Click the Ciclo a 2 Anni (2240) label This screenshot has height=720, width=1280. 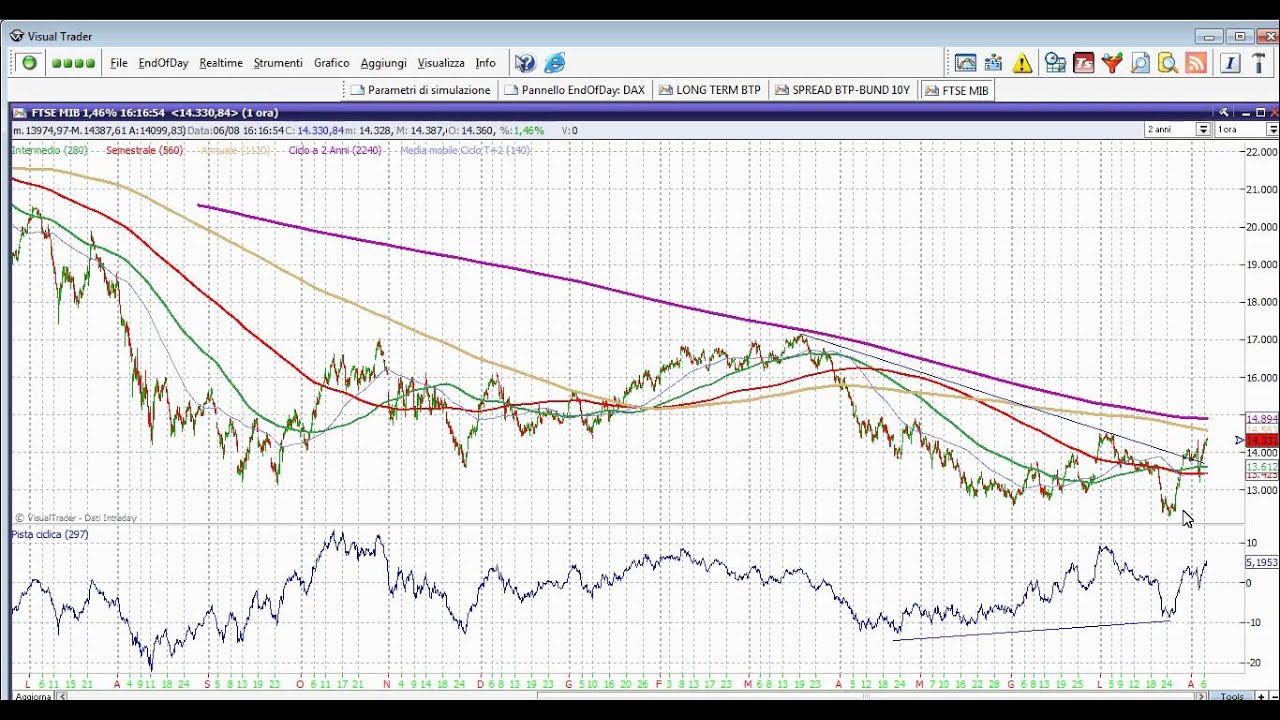pyautogui.click(x=334, y=150)
